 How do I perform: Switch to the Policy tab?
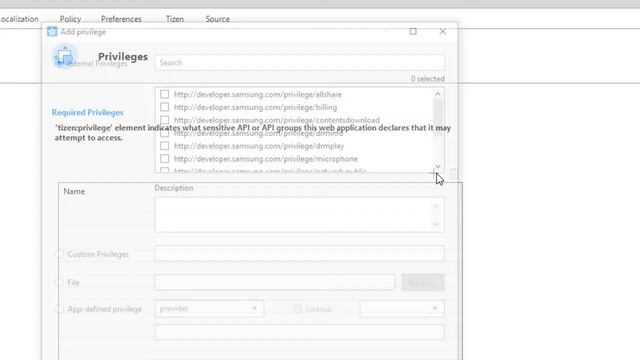click(x=70, y=19)
